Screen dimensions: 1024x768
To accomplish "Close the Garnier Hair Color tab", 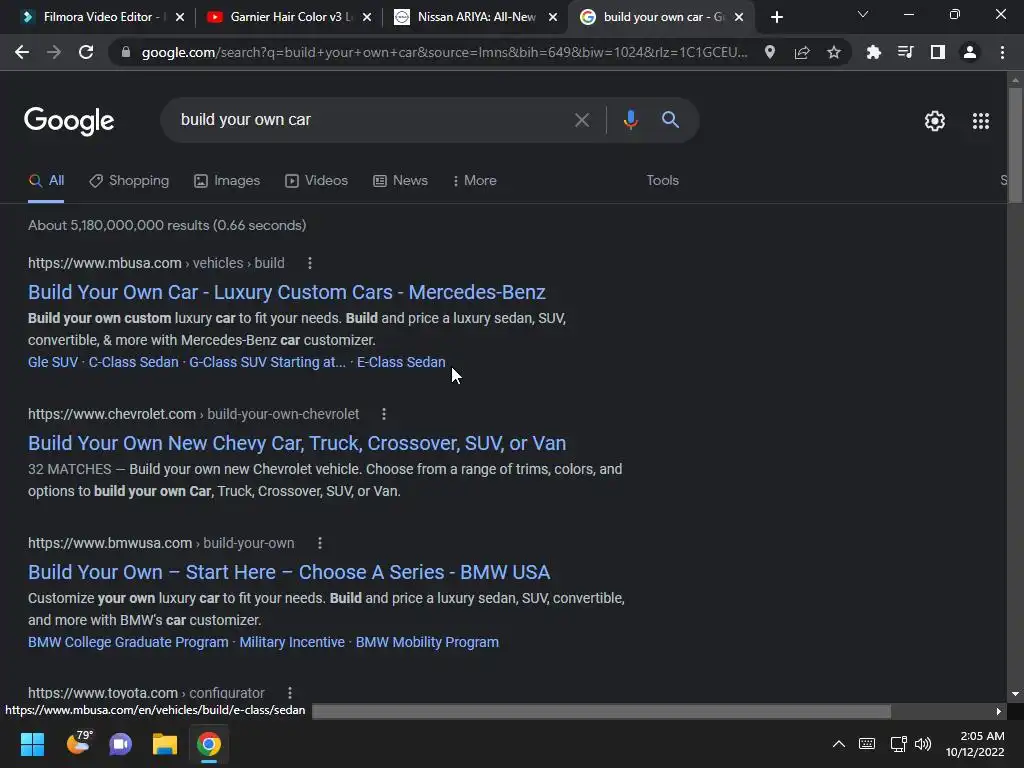I will point(367,17).
